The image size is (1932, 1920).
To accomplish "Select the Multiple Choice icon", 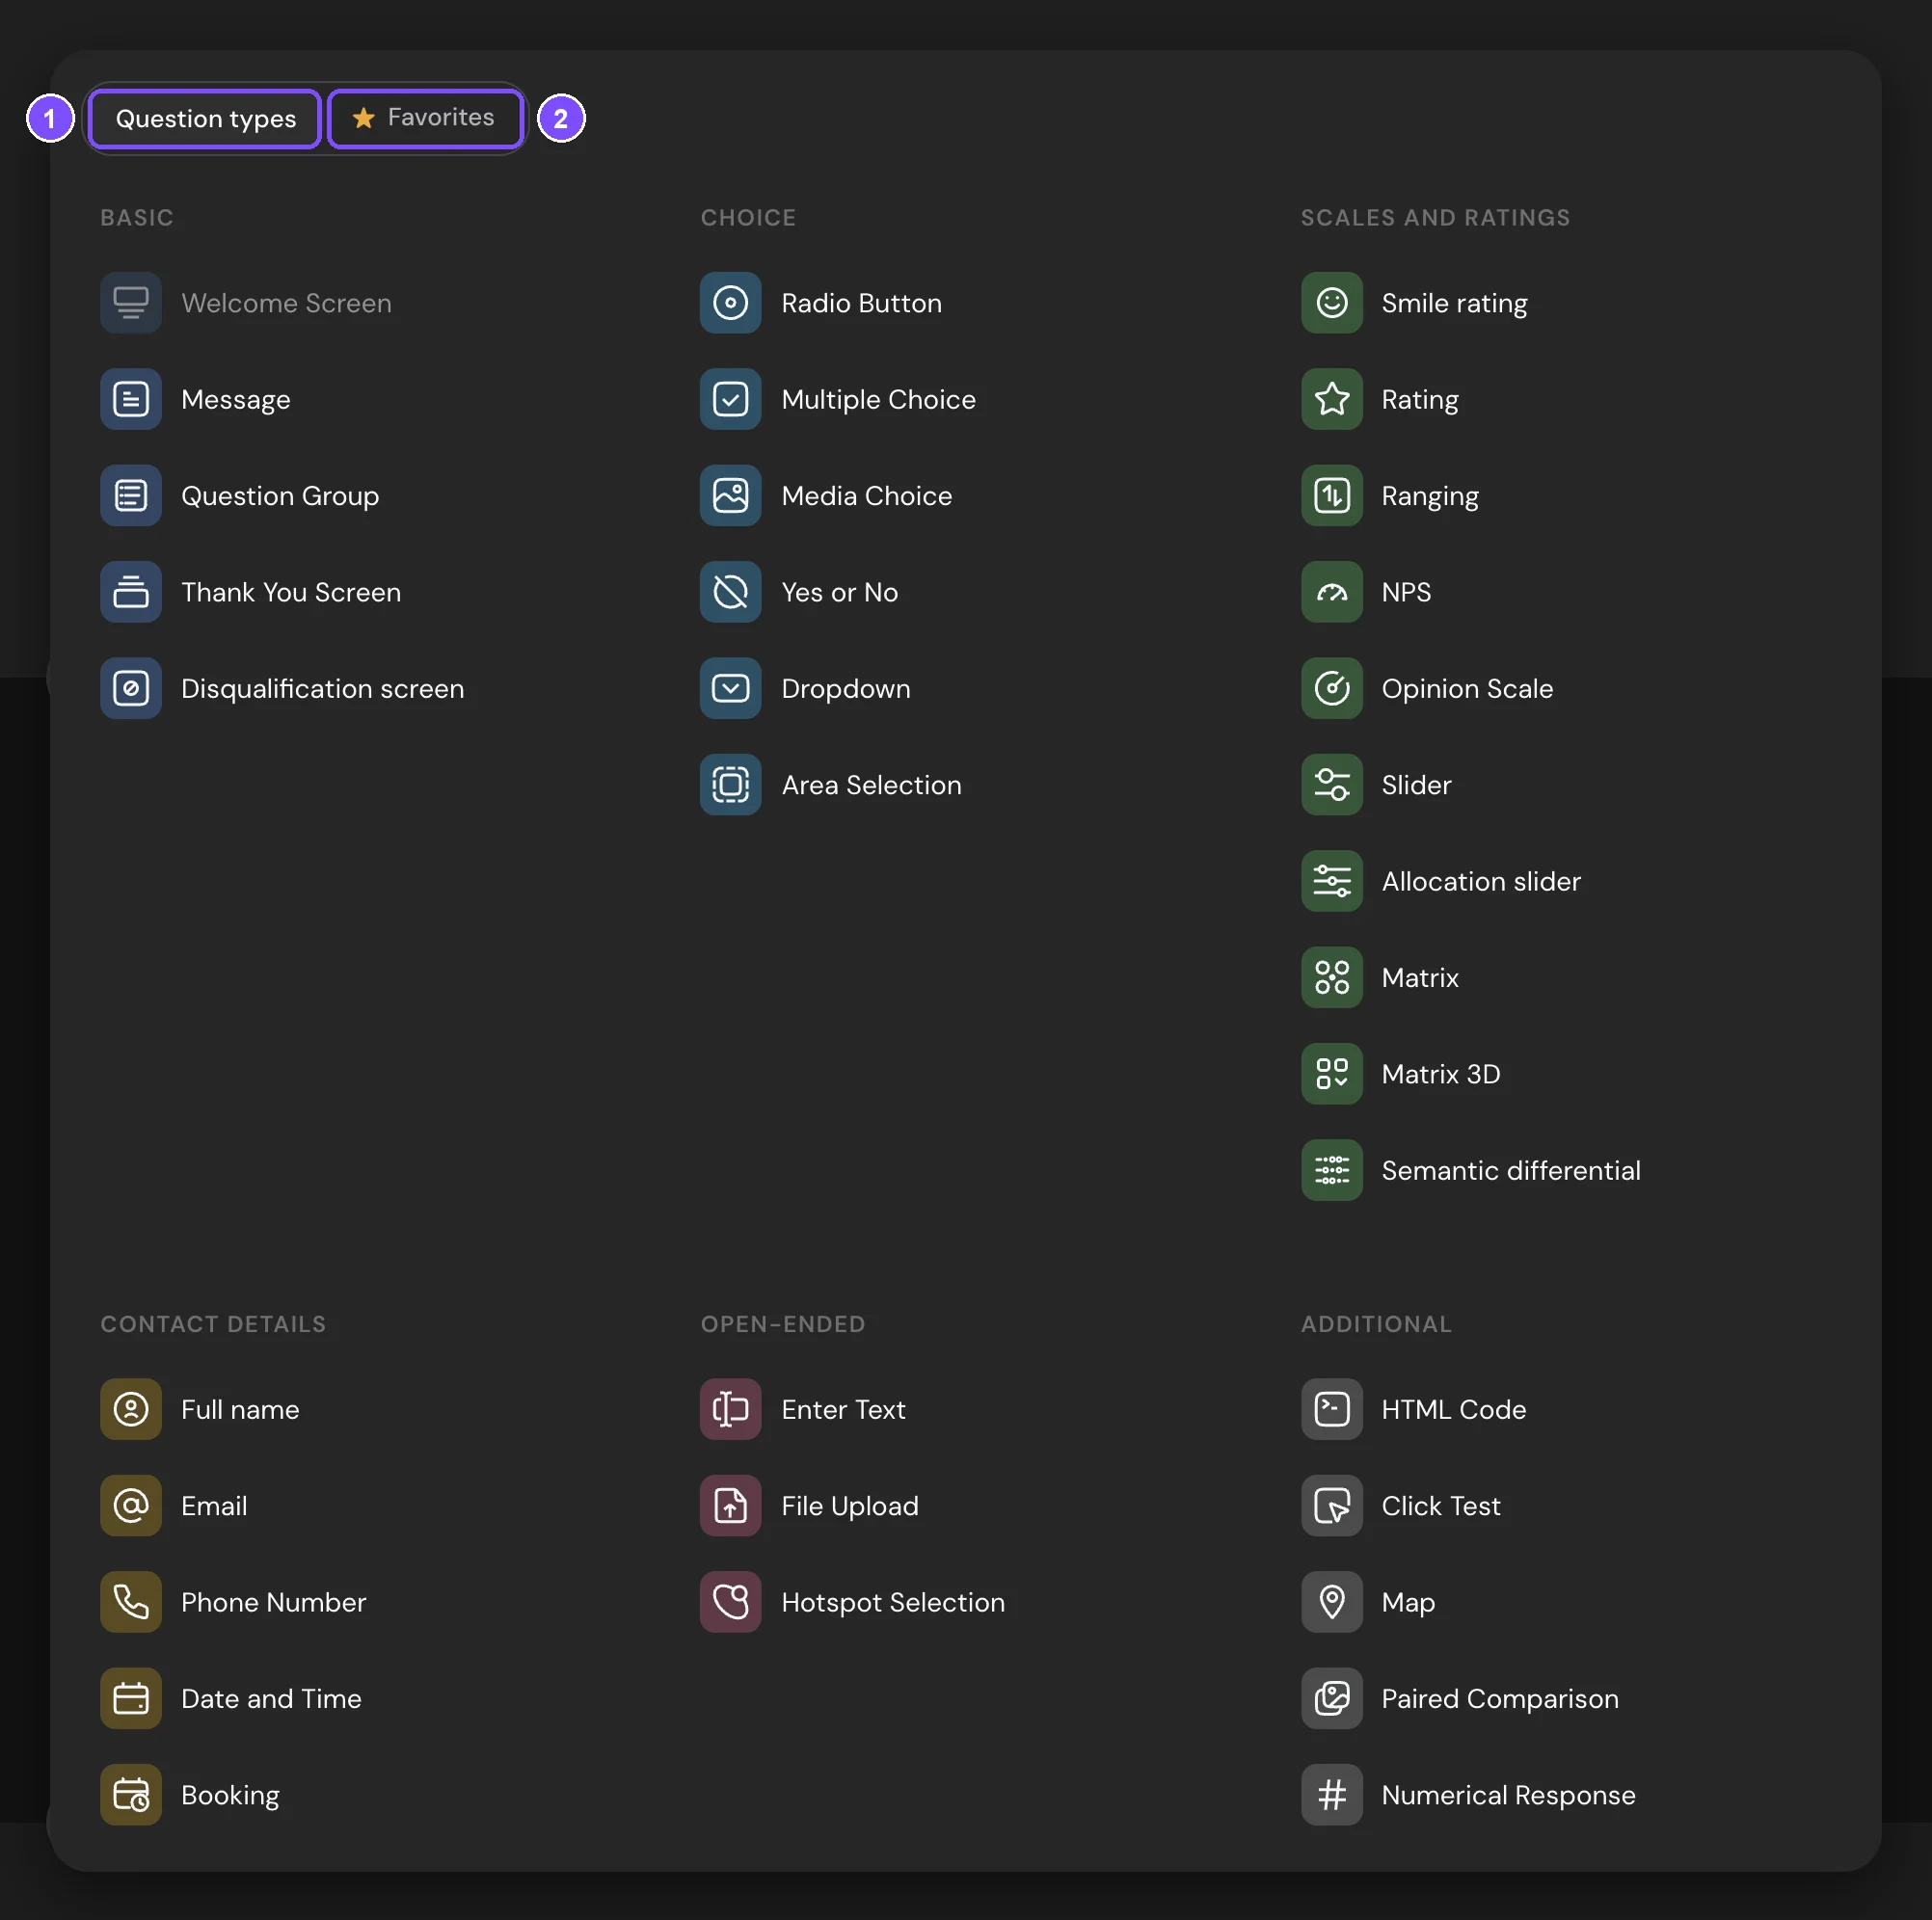I will (731, 399).
